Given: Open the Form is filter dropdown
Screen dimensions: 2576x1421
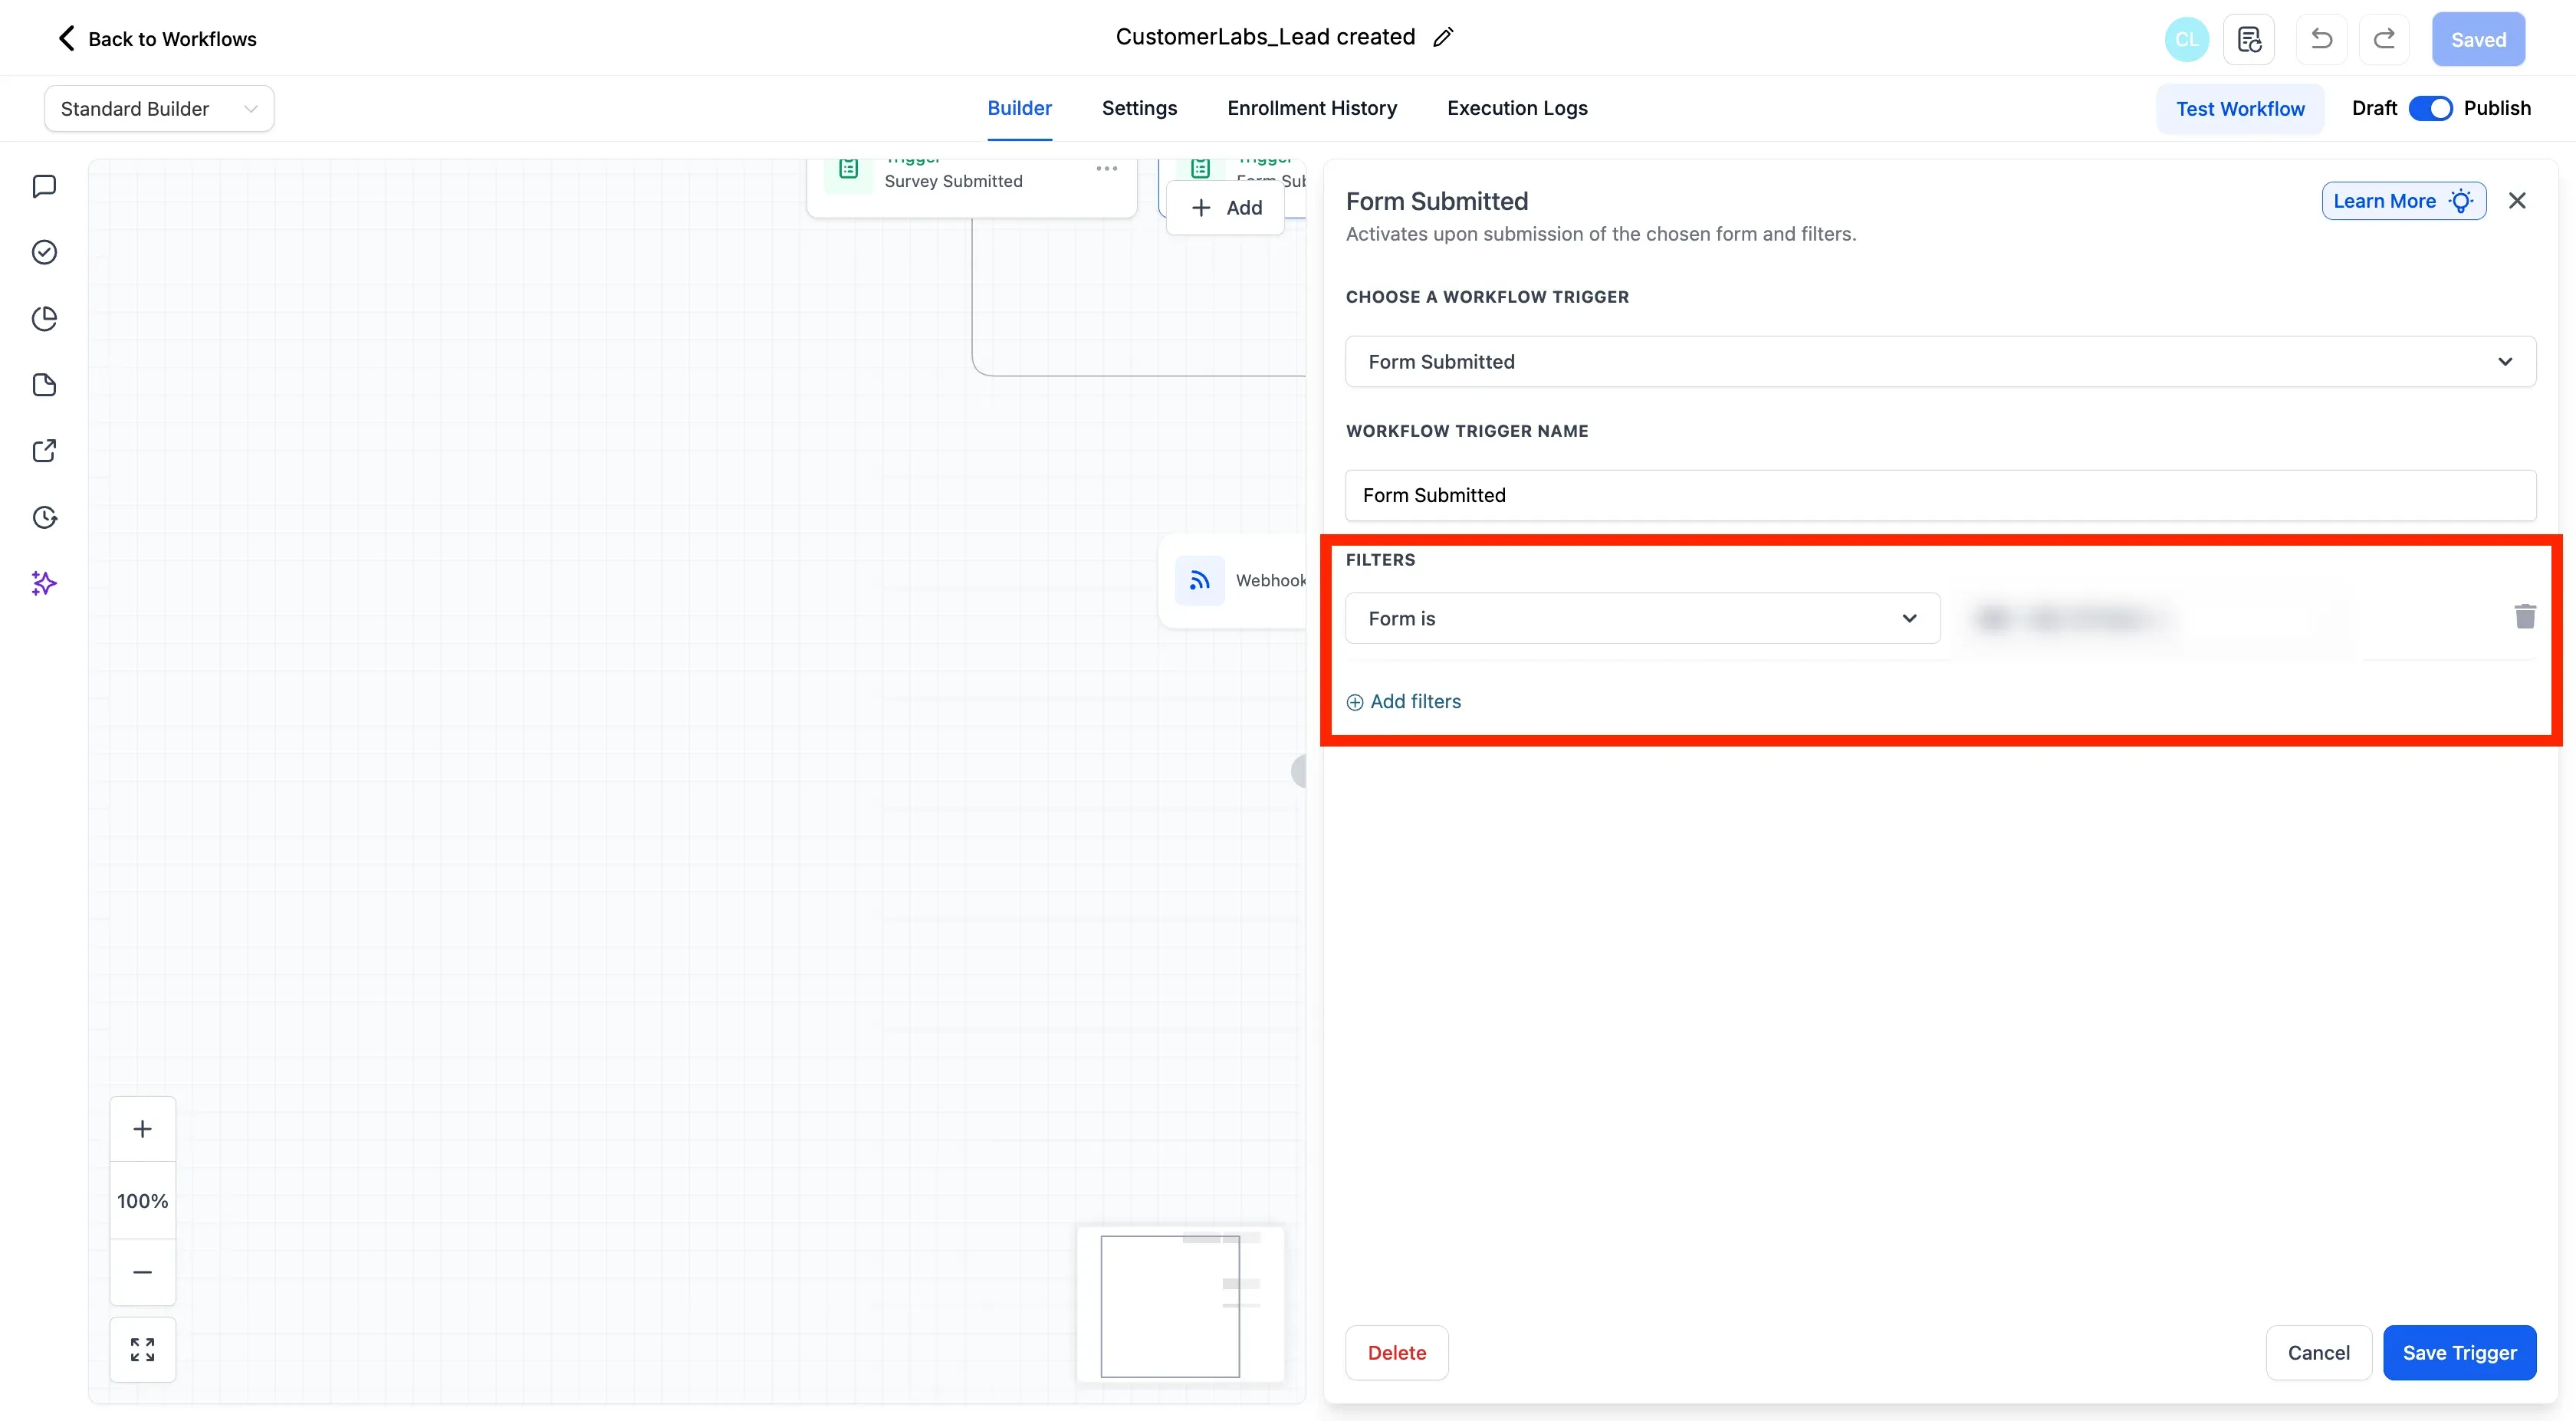Looking at the screenshot, I should (1642, 619).
